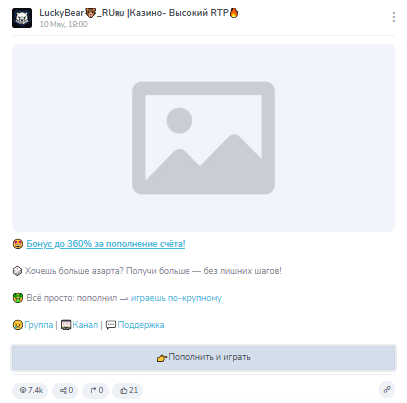Follow the играешь по-крупному link
This screenshot has height=403, width=407.
176,298
